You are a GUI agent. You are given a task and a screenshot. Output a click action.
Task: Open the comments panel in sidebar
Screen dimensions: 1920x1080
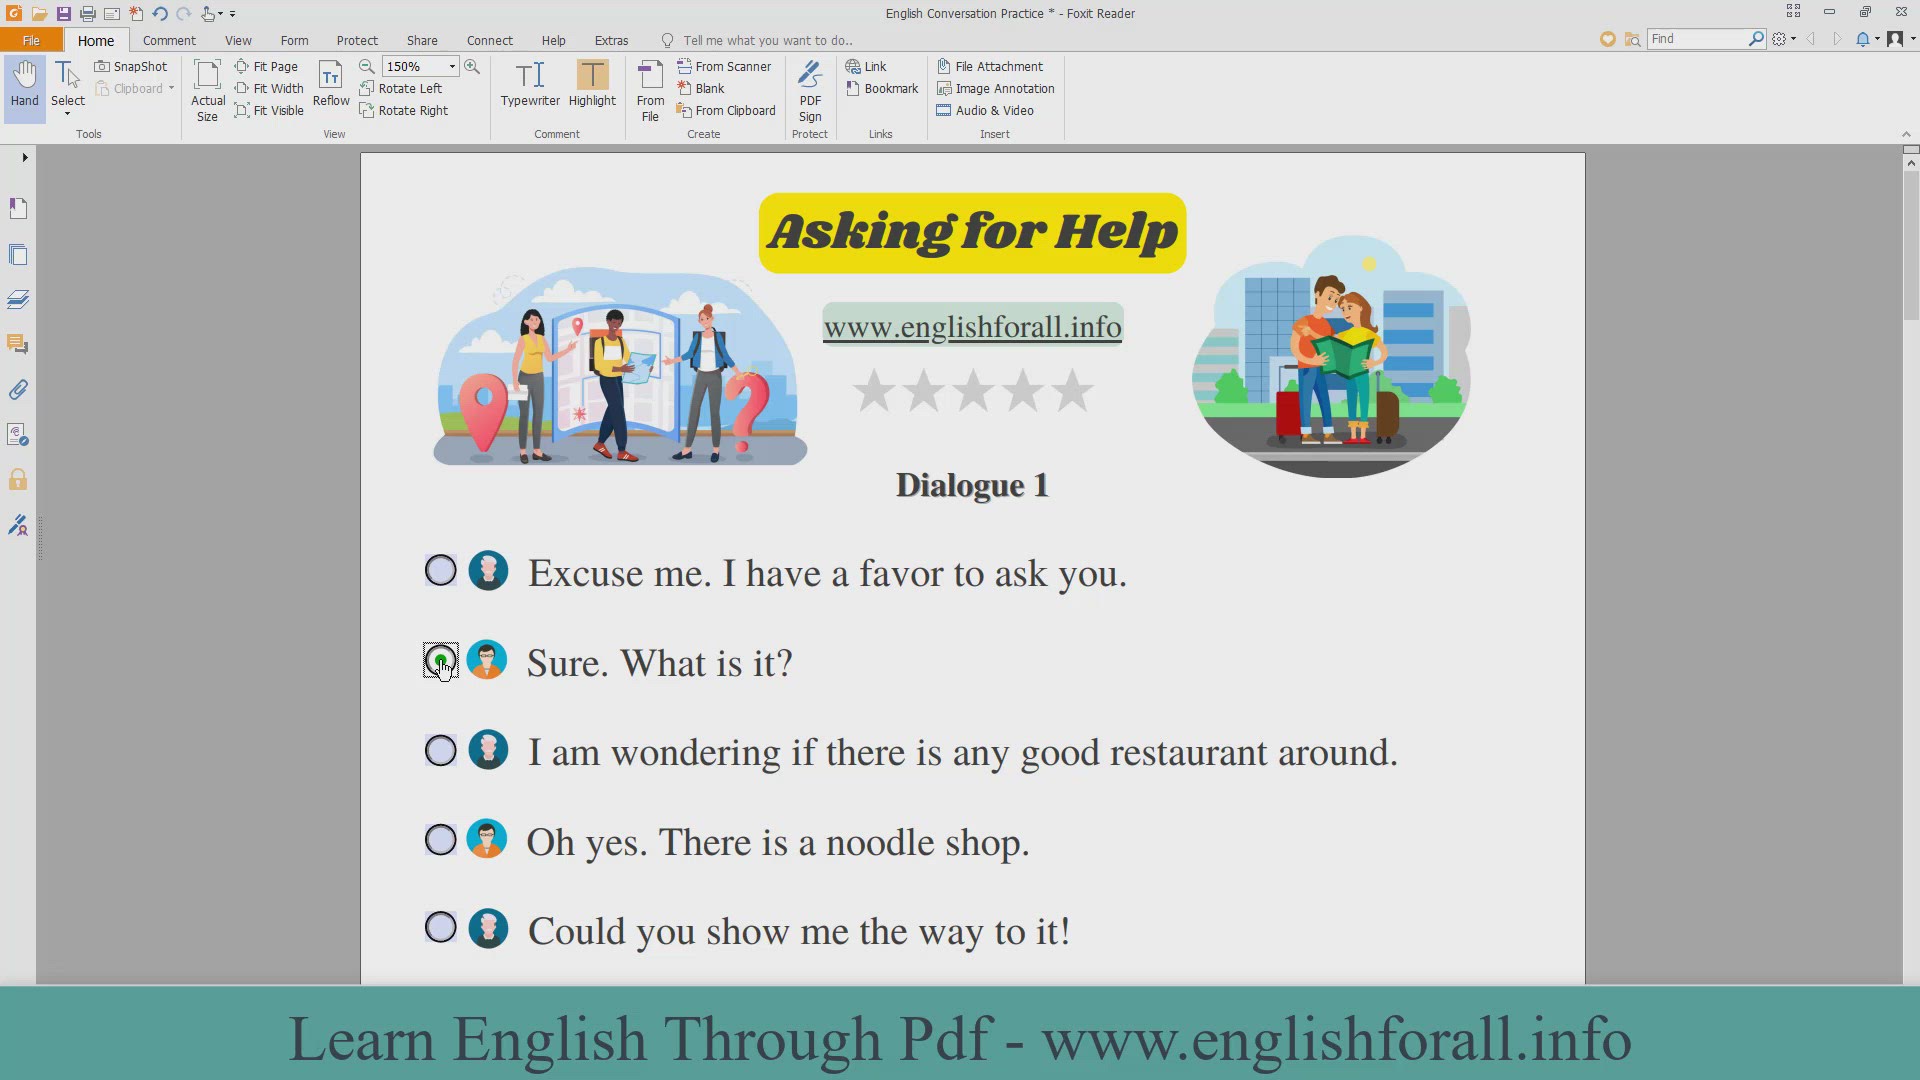tap(18, 344)
